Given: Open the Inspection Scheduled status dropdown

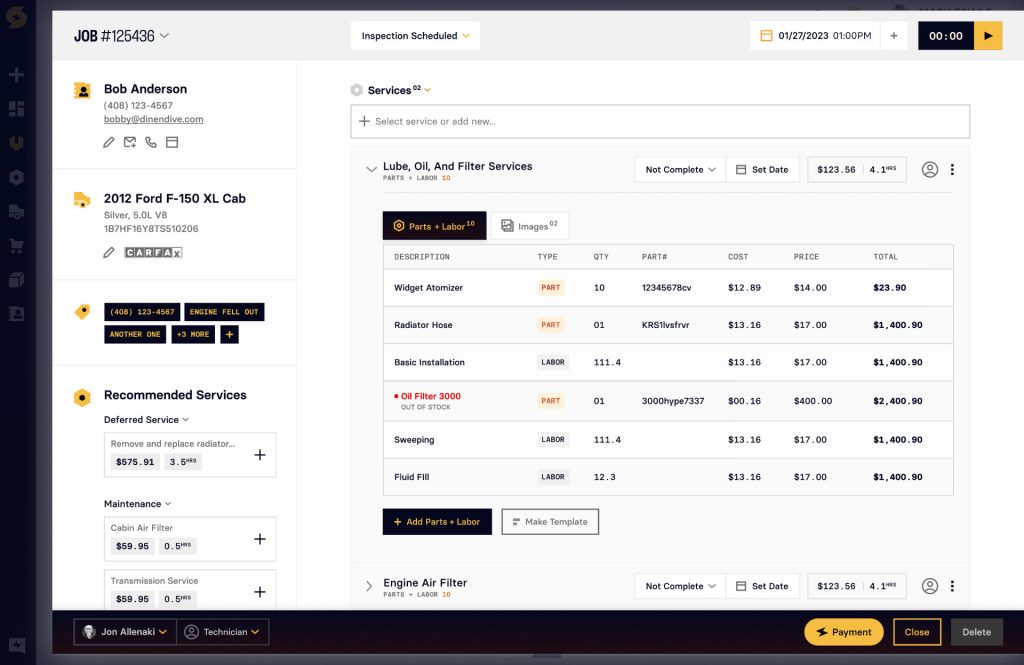Looking at the screenshot, I should (x=414, y=35).
